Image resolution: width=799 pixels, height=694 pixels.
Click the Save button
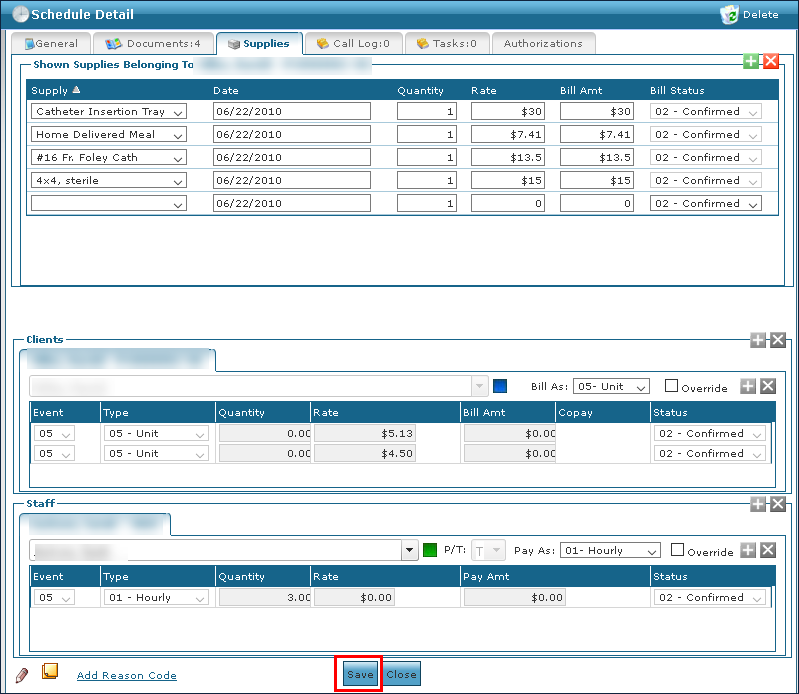pyautogui.click(x=359, y=674)
